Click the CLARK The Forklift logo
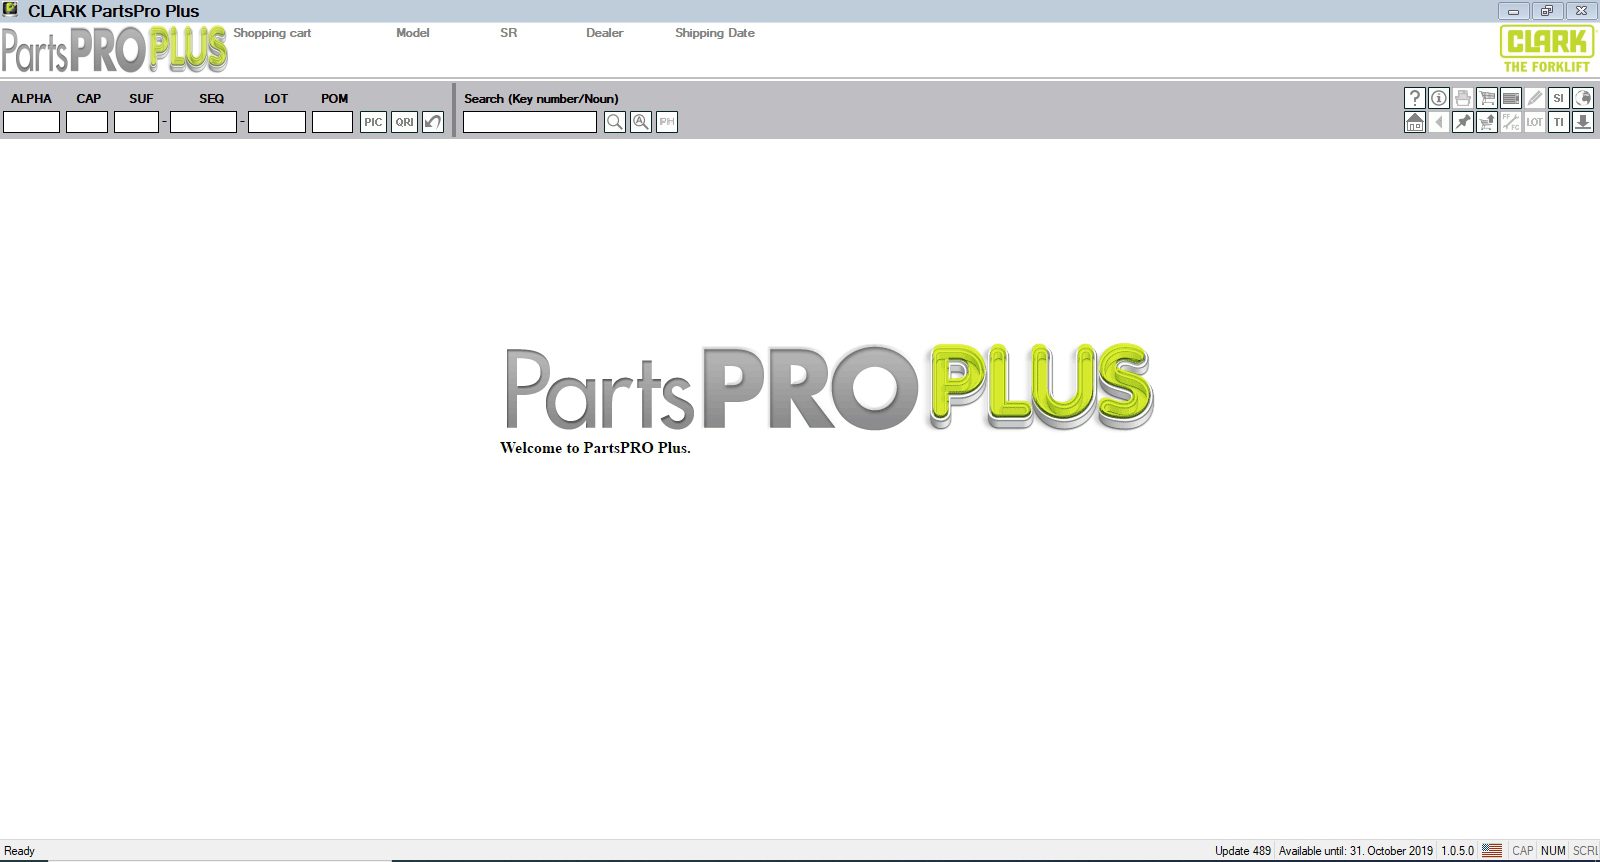This screenshot has width=1600, height=862. 1547,49
